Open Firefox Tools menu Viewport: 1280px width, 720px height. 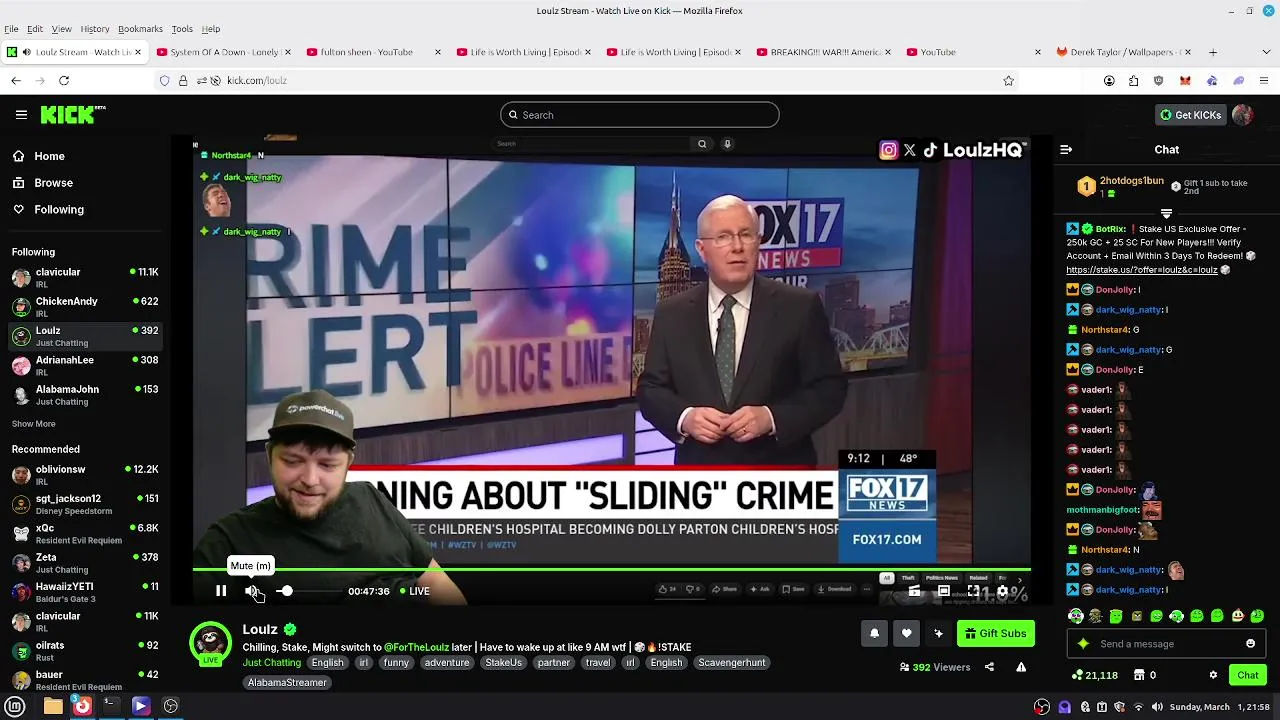tap(182, 29)
